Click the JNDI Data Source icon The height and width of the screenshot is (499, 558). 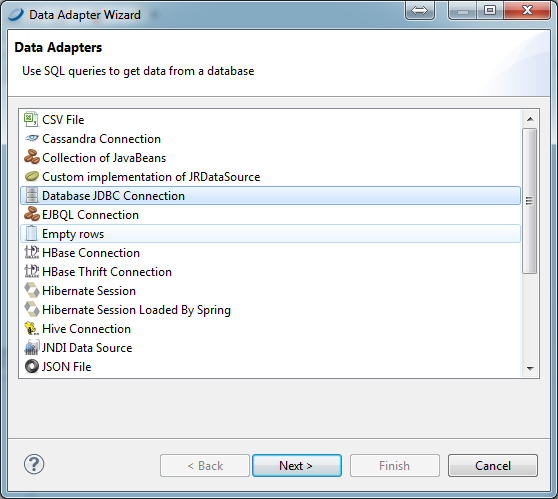point(32,347)
